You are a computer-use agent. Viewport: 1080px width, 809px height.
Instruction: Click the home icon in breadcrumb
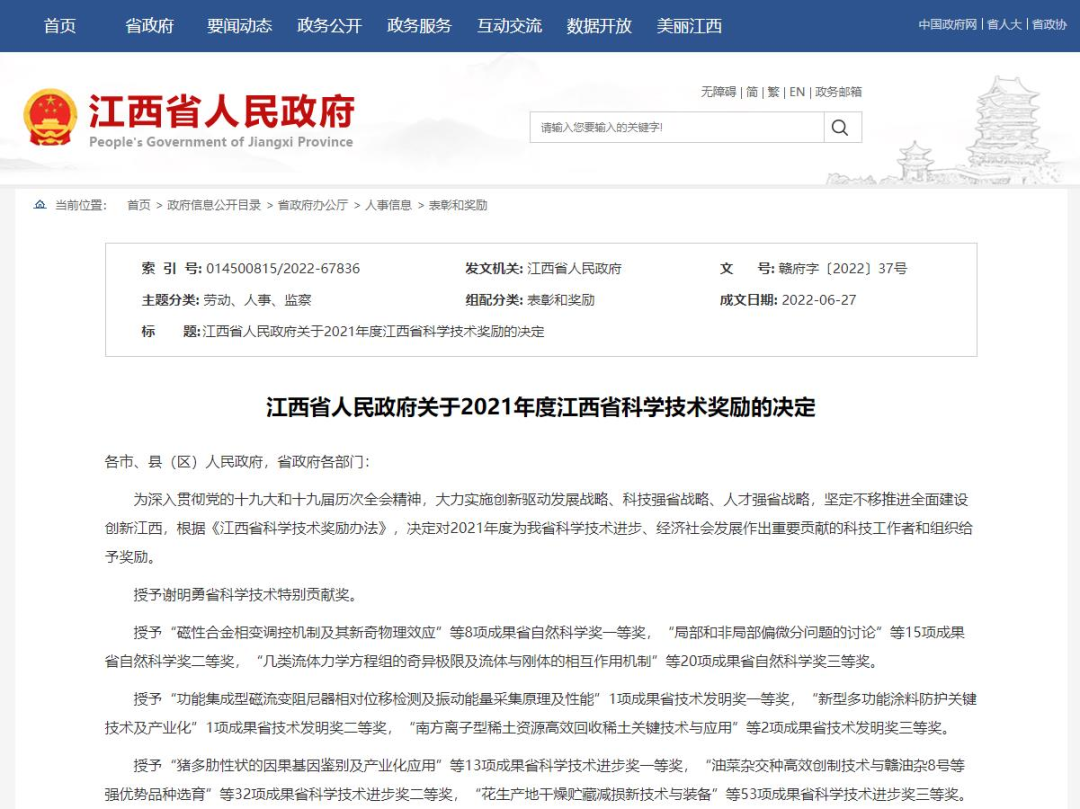[40, 205]
